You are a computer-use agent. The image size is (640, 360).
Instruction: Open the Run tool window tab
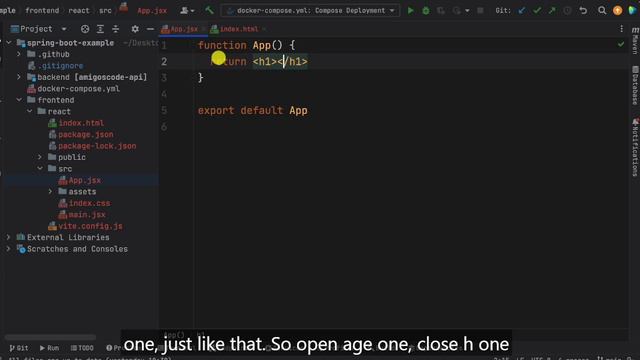click(x=49, y=348)
